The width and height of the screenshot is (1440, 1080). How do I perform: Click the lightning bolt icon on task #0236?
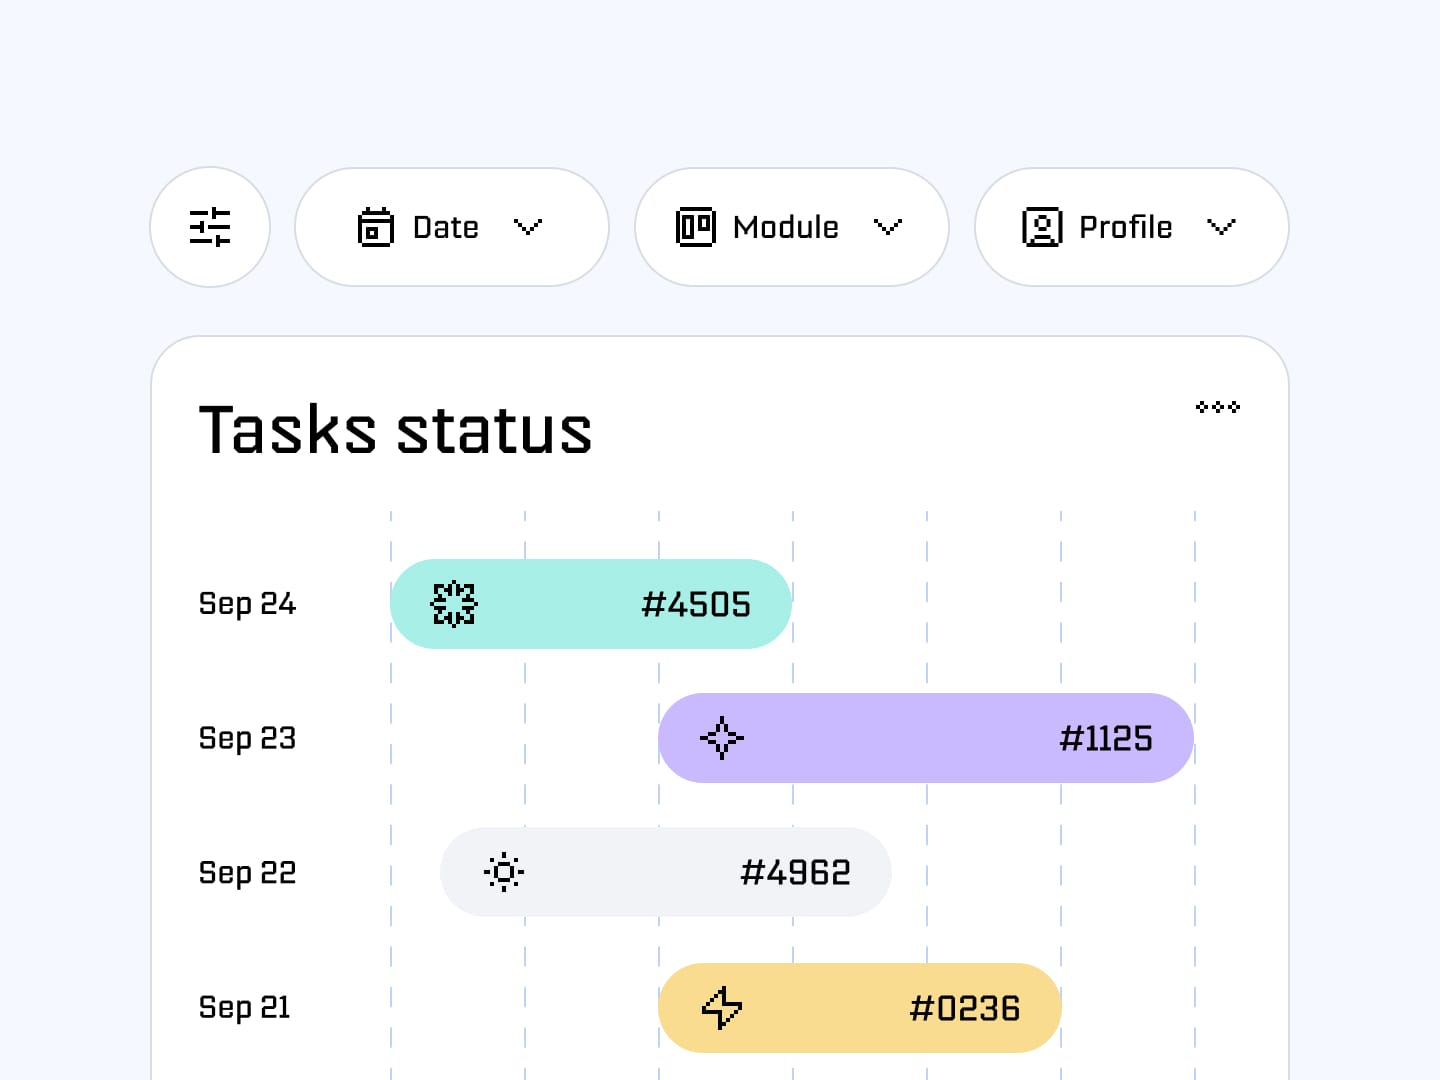[x=722, y=1008]
